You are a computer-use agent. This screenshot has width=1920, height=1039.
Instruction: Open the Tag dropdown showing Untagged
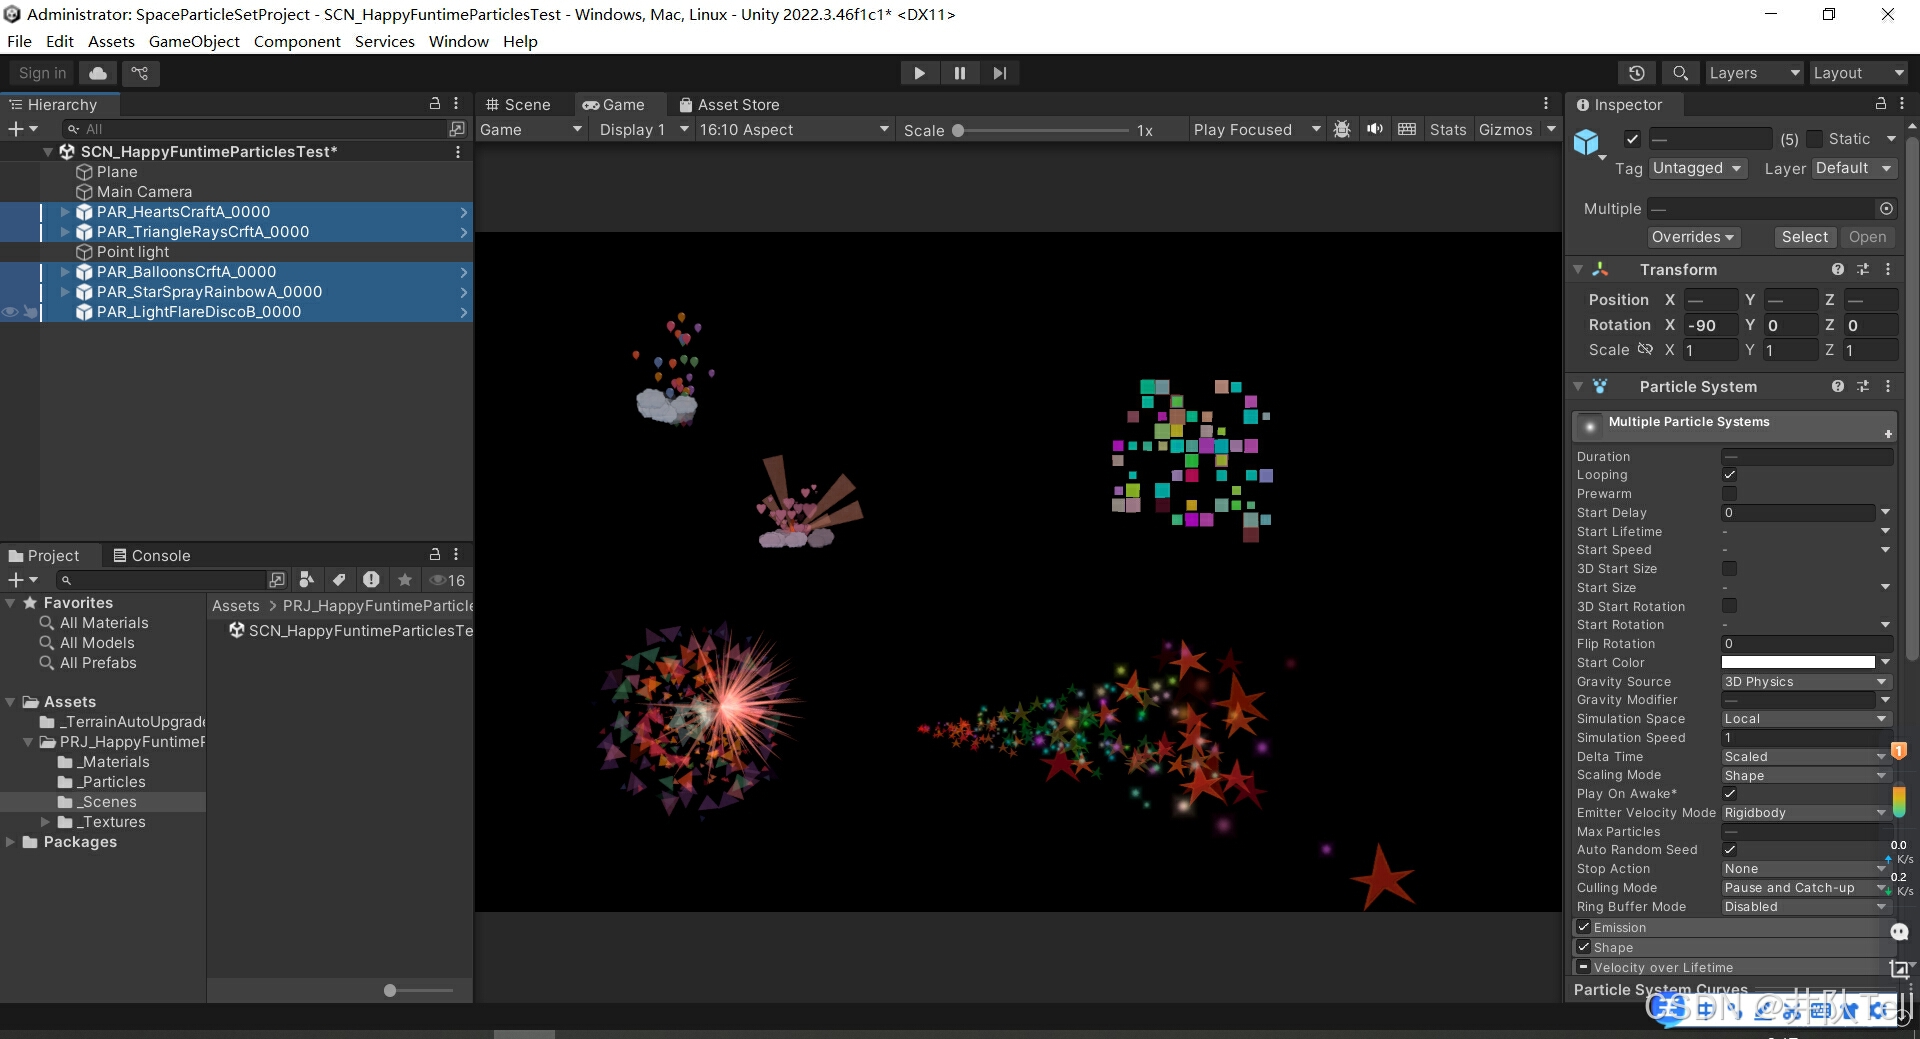point(1697,168)
